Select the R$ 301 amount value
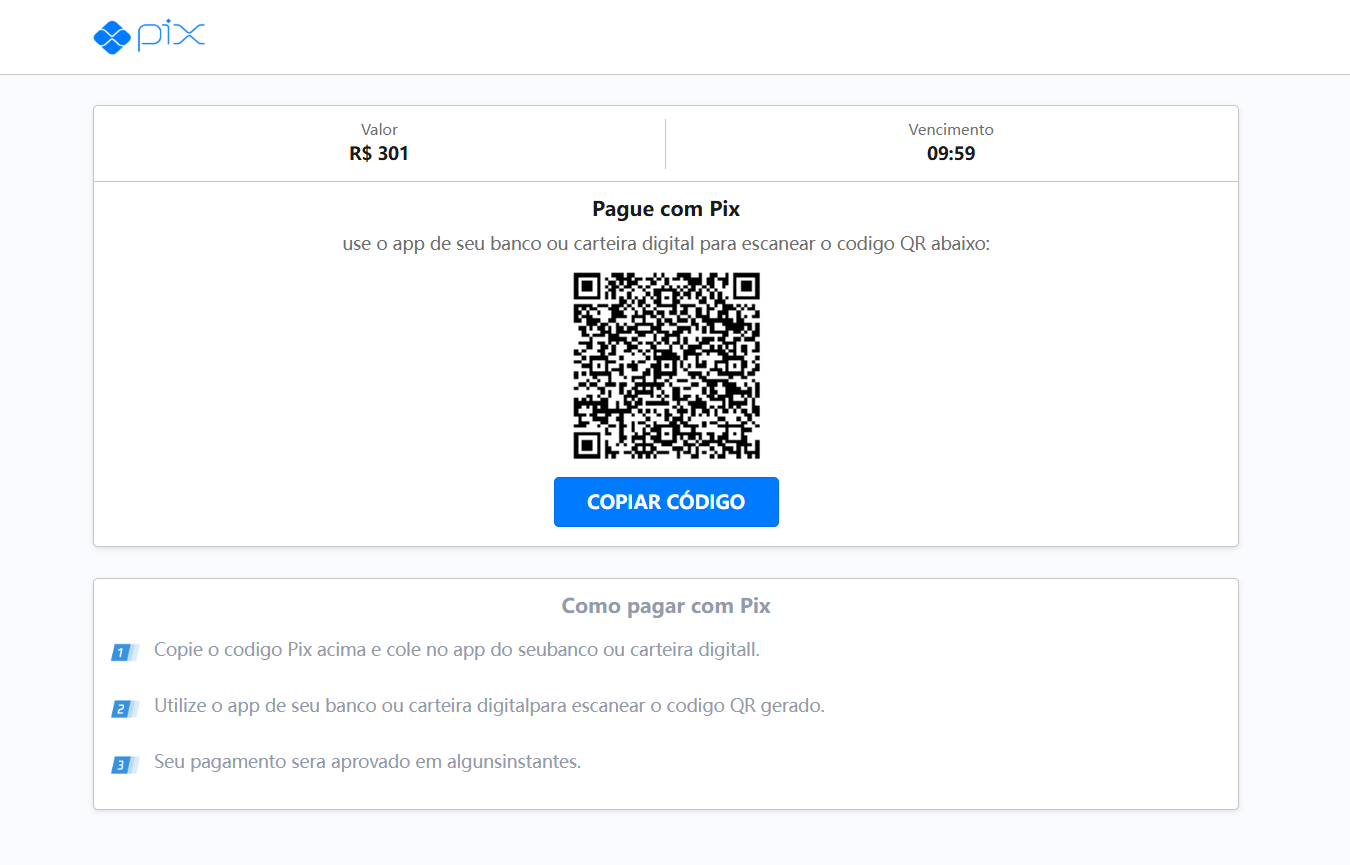The image size is (1350, 865). point(379,154)
